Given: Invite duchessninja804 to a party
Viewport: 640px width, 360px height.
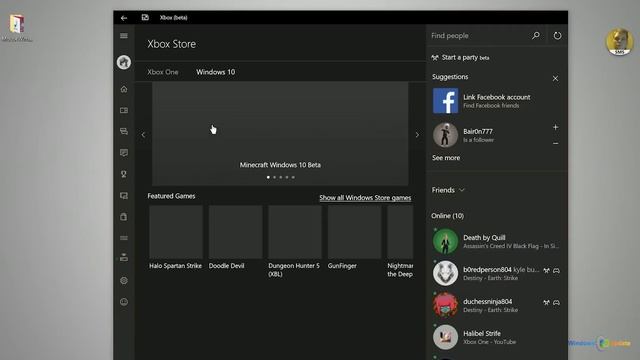Looking at the screenshot, I should [546, 302].
